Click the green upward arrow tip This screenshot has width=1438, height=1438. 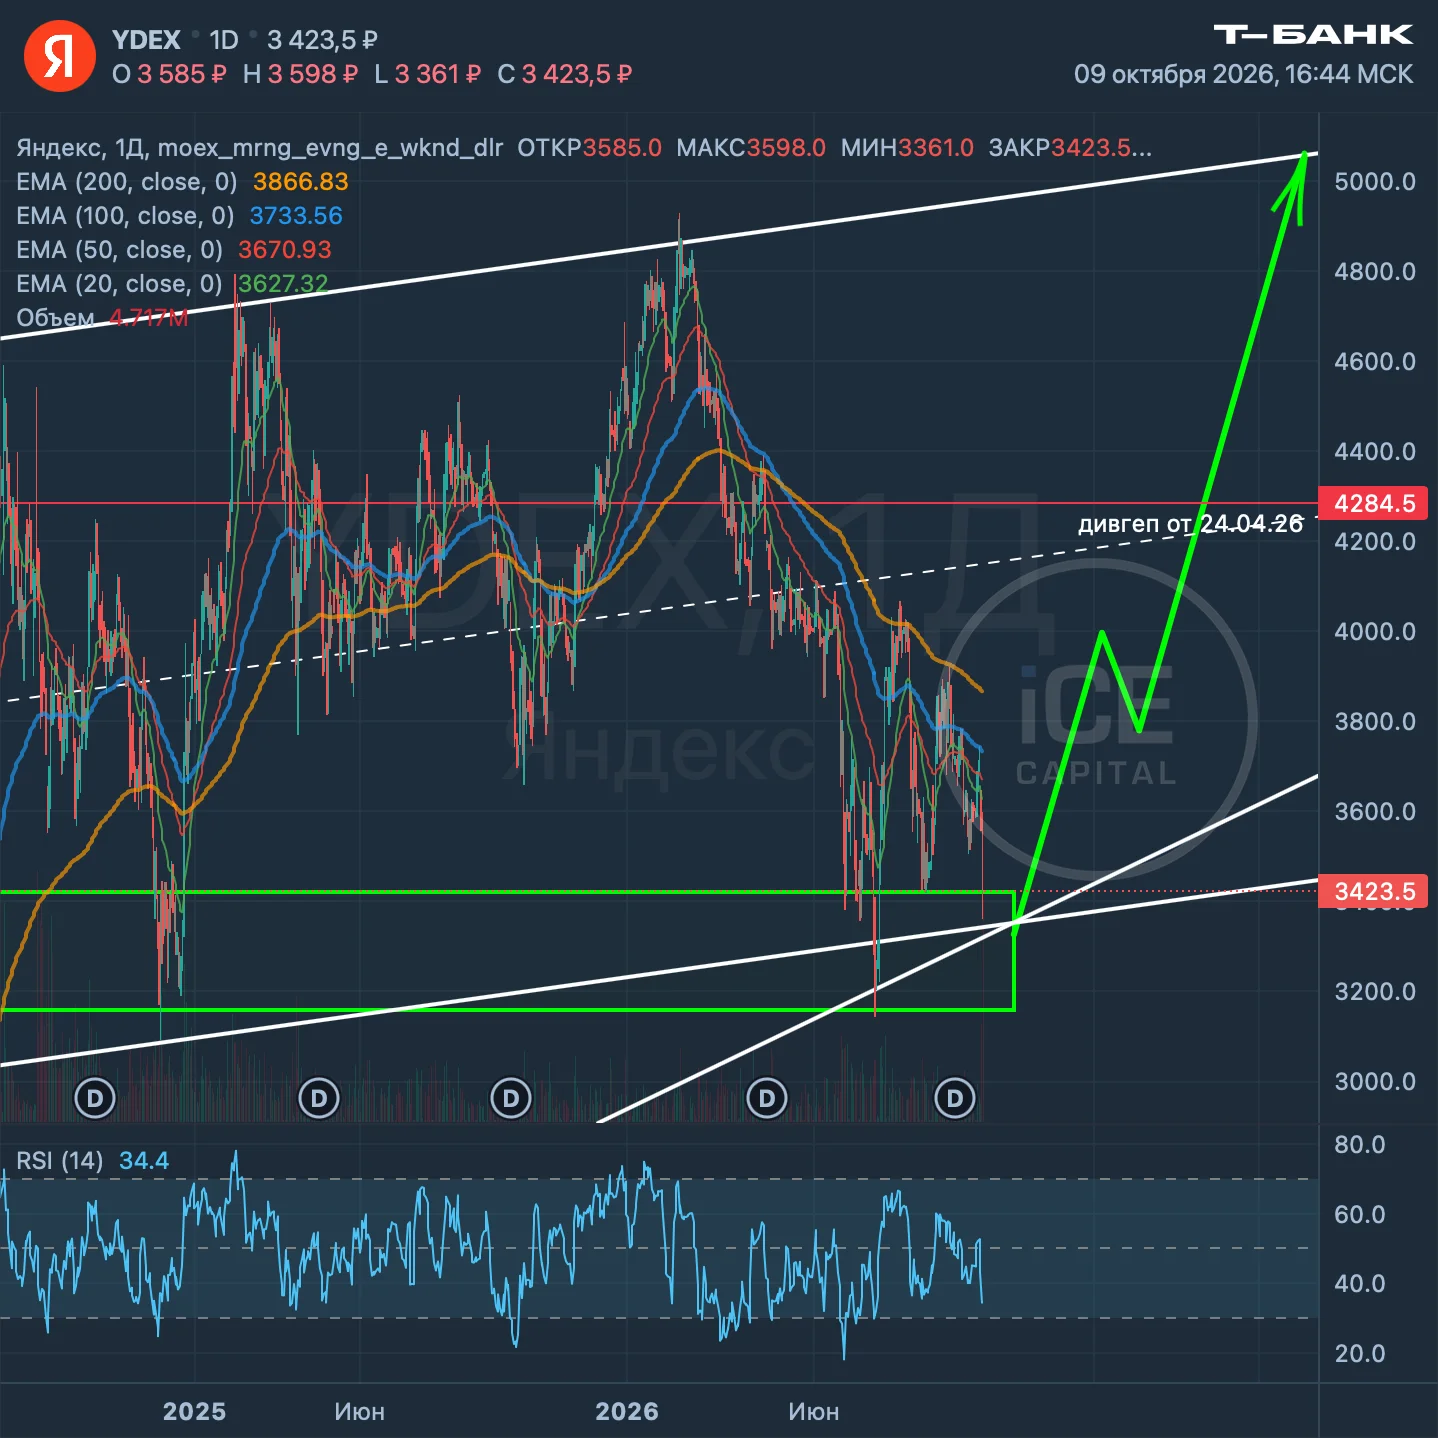point(1303,156)
